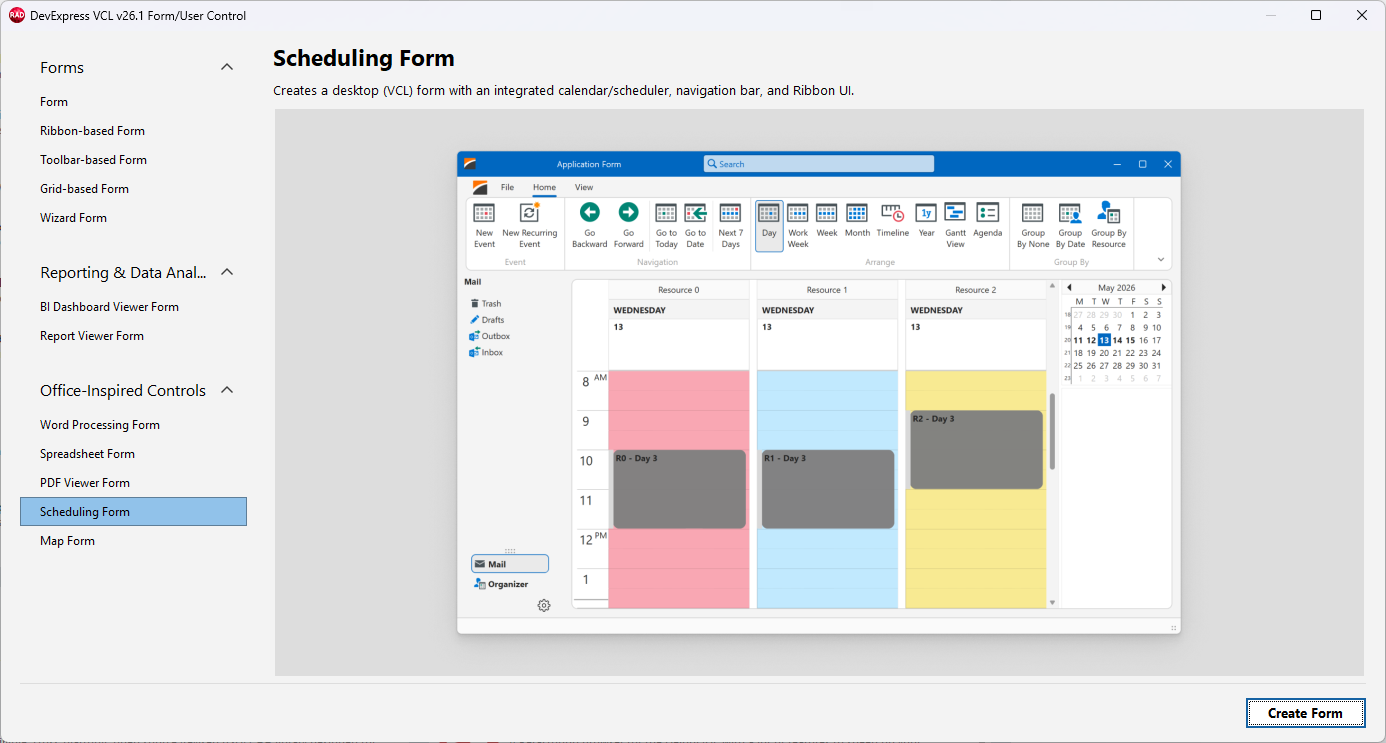The width and height of the screenshot is (1386, 743).
Task: Open the View ribbon tab
Action: 584,187
